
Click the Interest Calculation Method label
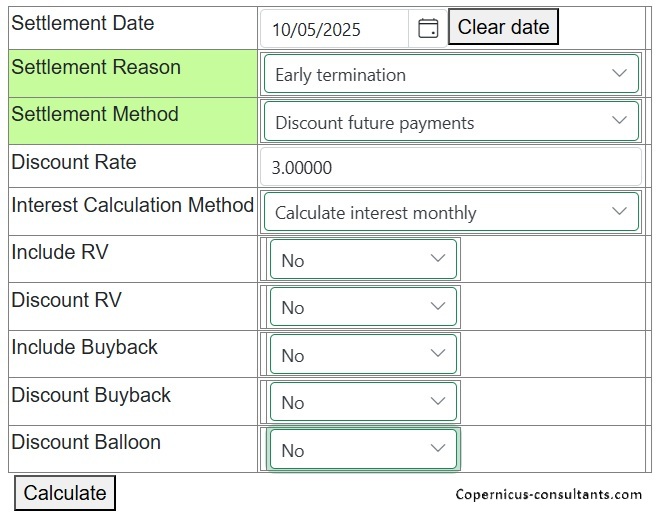132,206
